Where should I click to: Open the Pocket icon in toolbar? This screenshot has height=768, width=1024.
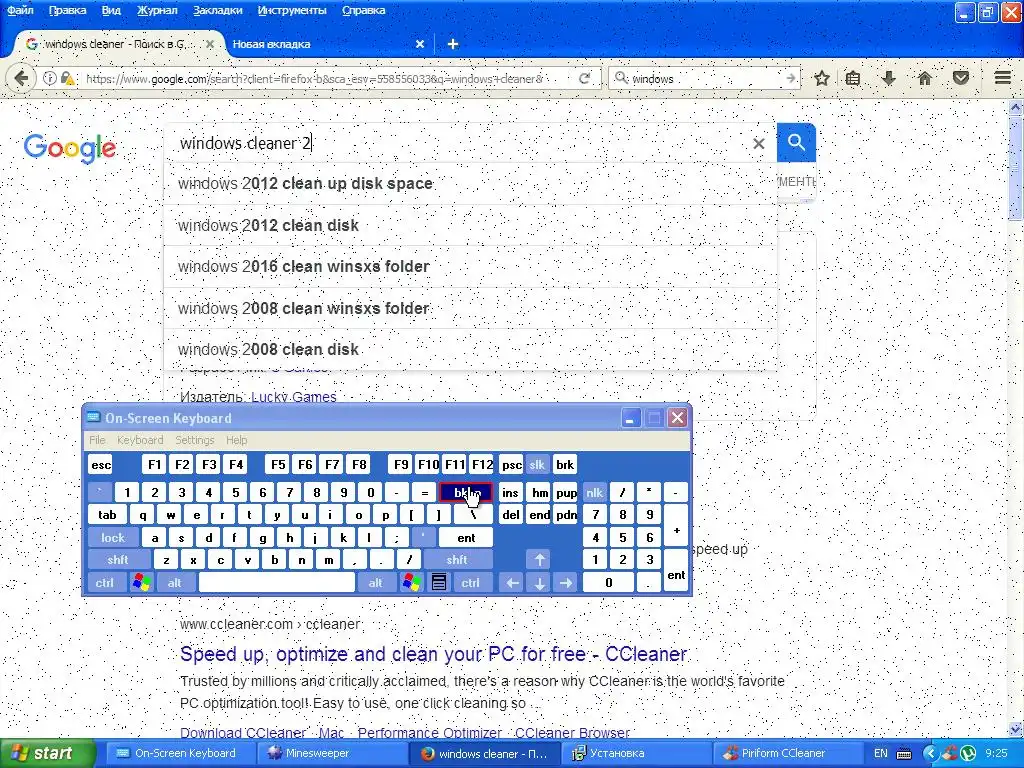(961, 78)
